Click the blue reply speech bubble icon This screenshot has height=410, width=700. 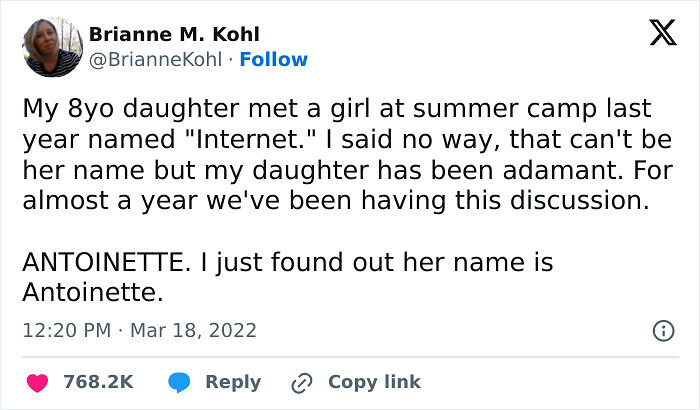(x=179, y=382)
